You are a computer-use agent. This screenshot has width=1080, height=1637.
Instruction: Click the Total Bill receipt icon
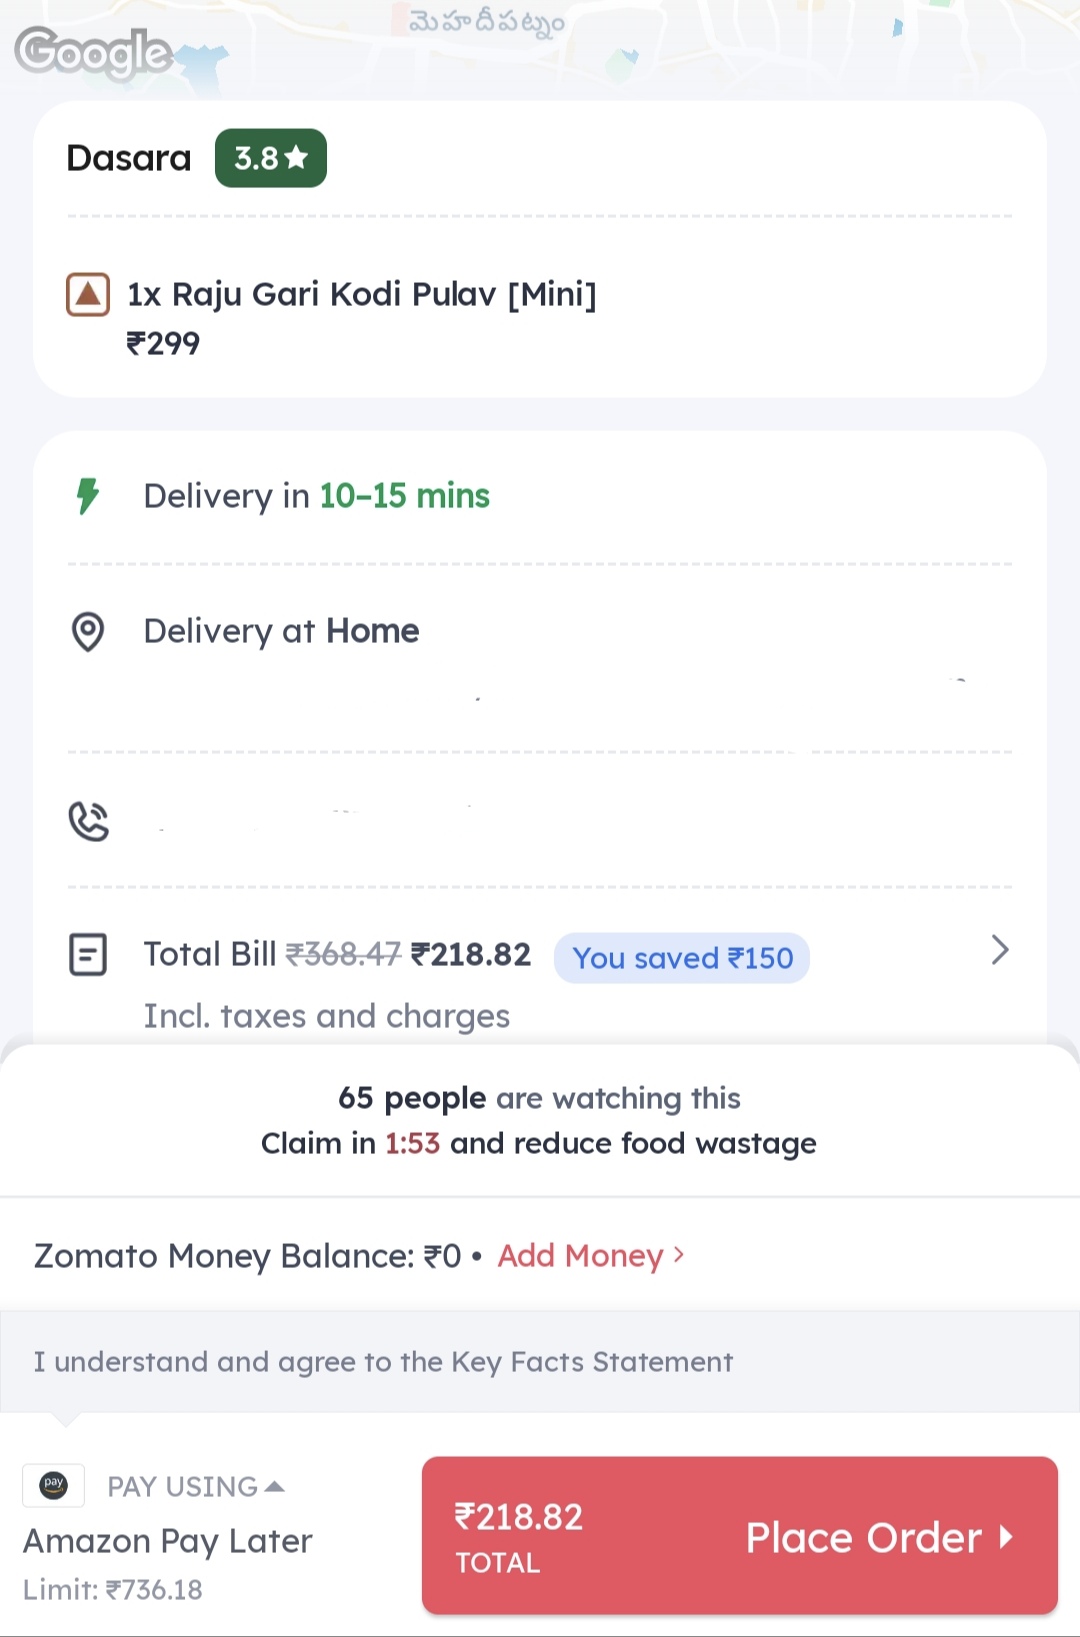[88, 954]
